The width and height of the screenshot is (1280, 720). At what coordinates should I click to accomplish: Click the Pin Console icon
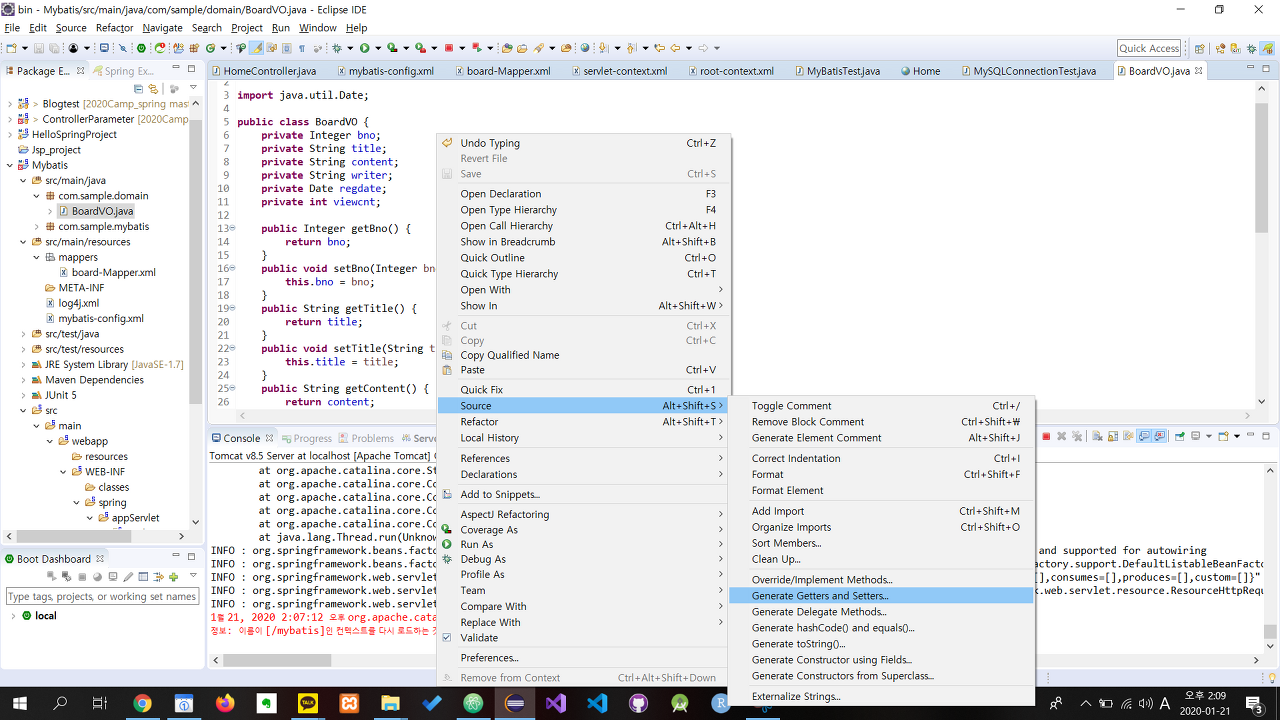1180,437
